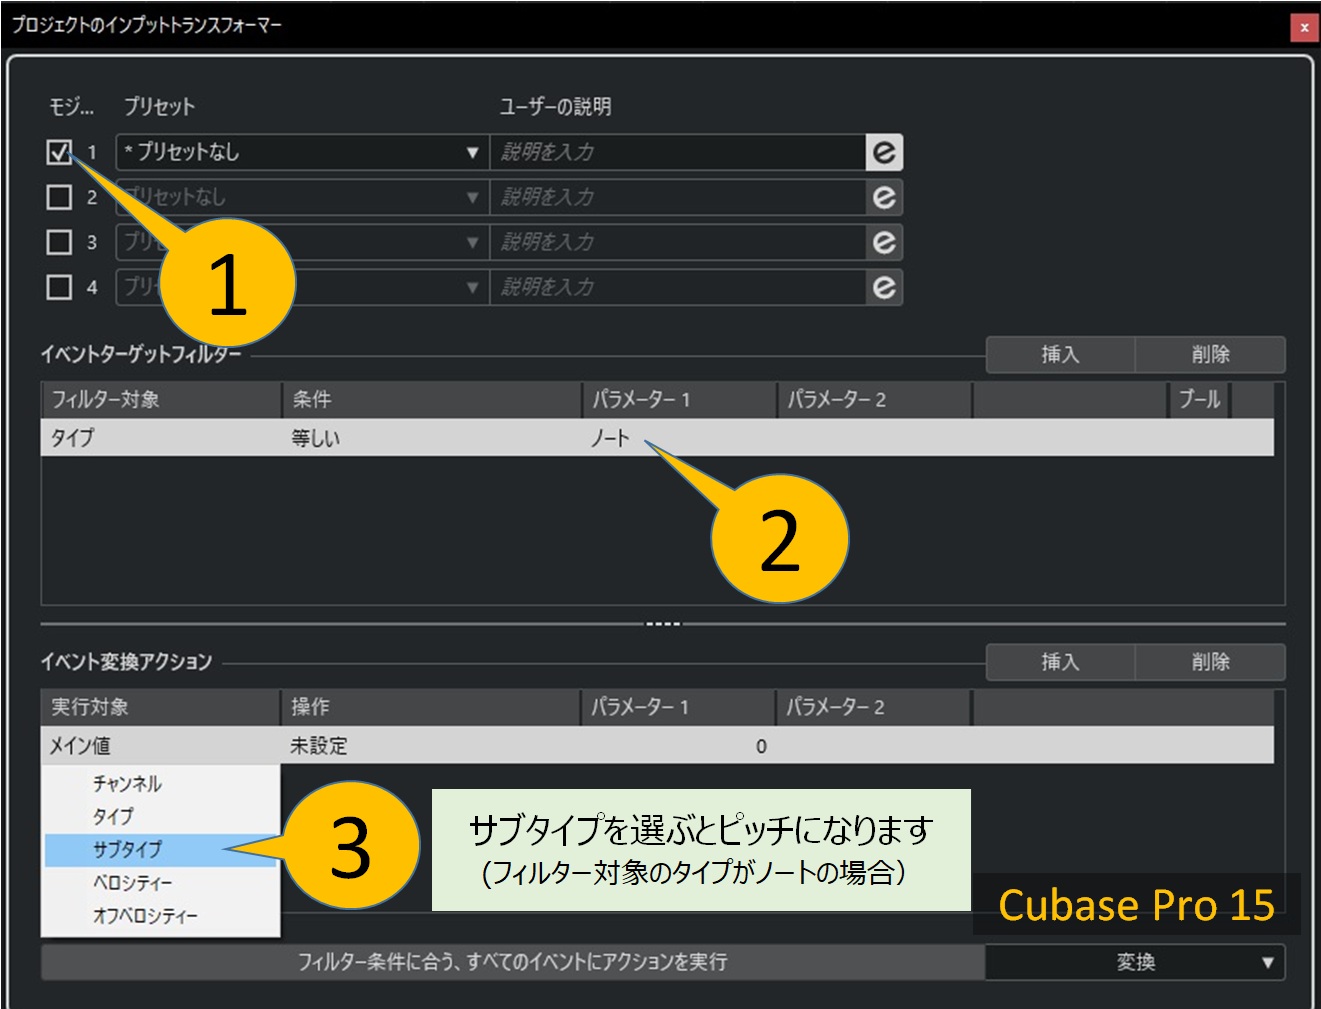Click the edit icon for module 4
Screen dimensions: 1321x1009
pyautogui.click(x=884, y=287)
